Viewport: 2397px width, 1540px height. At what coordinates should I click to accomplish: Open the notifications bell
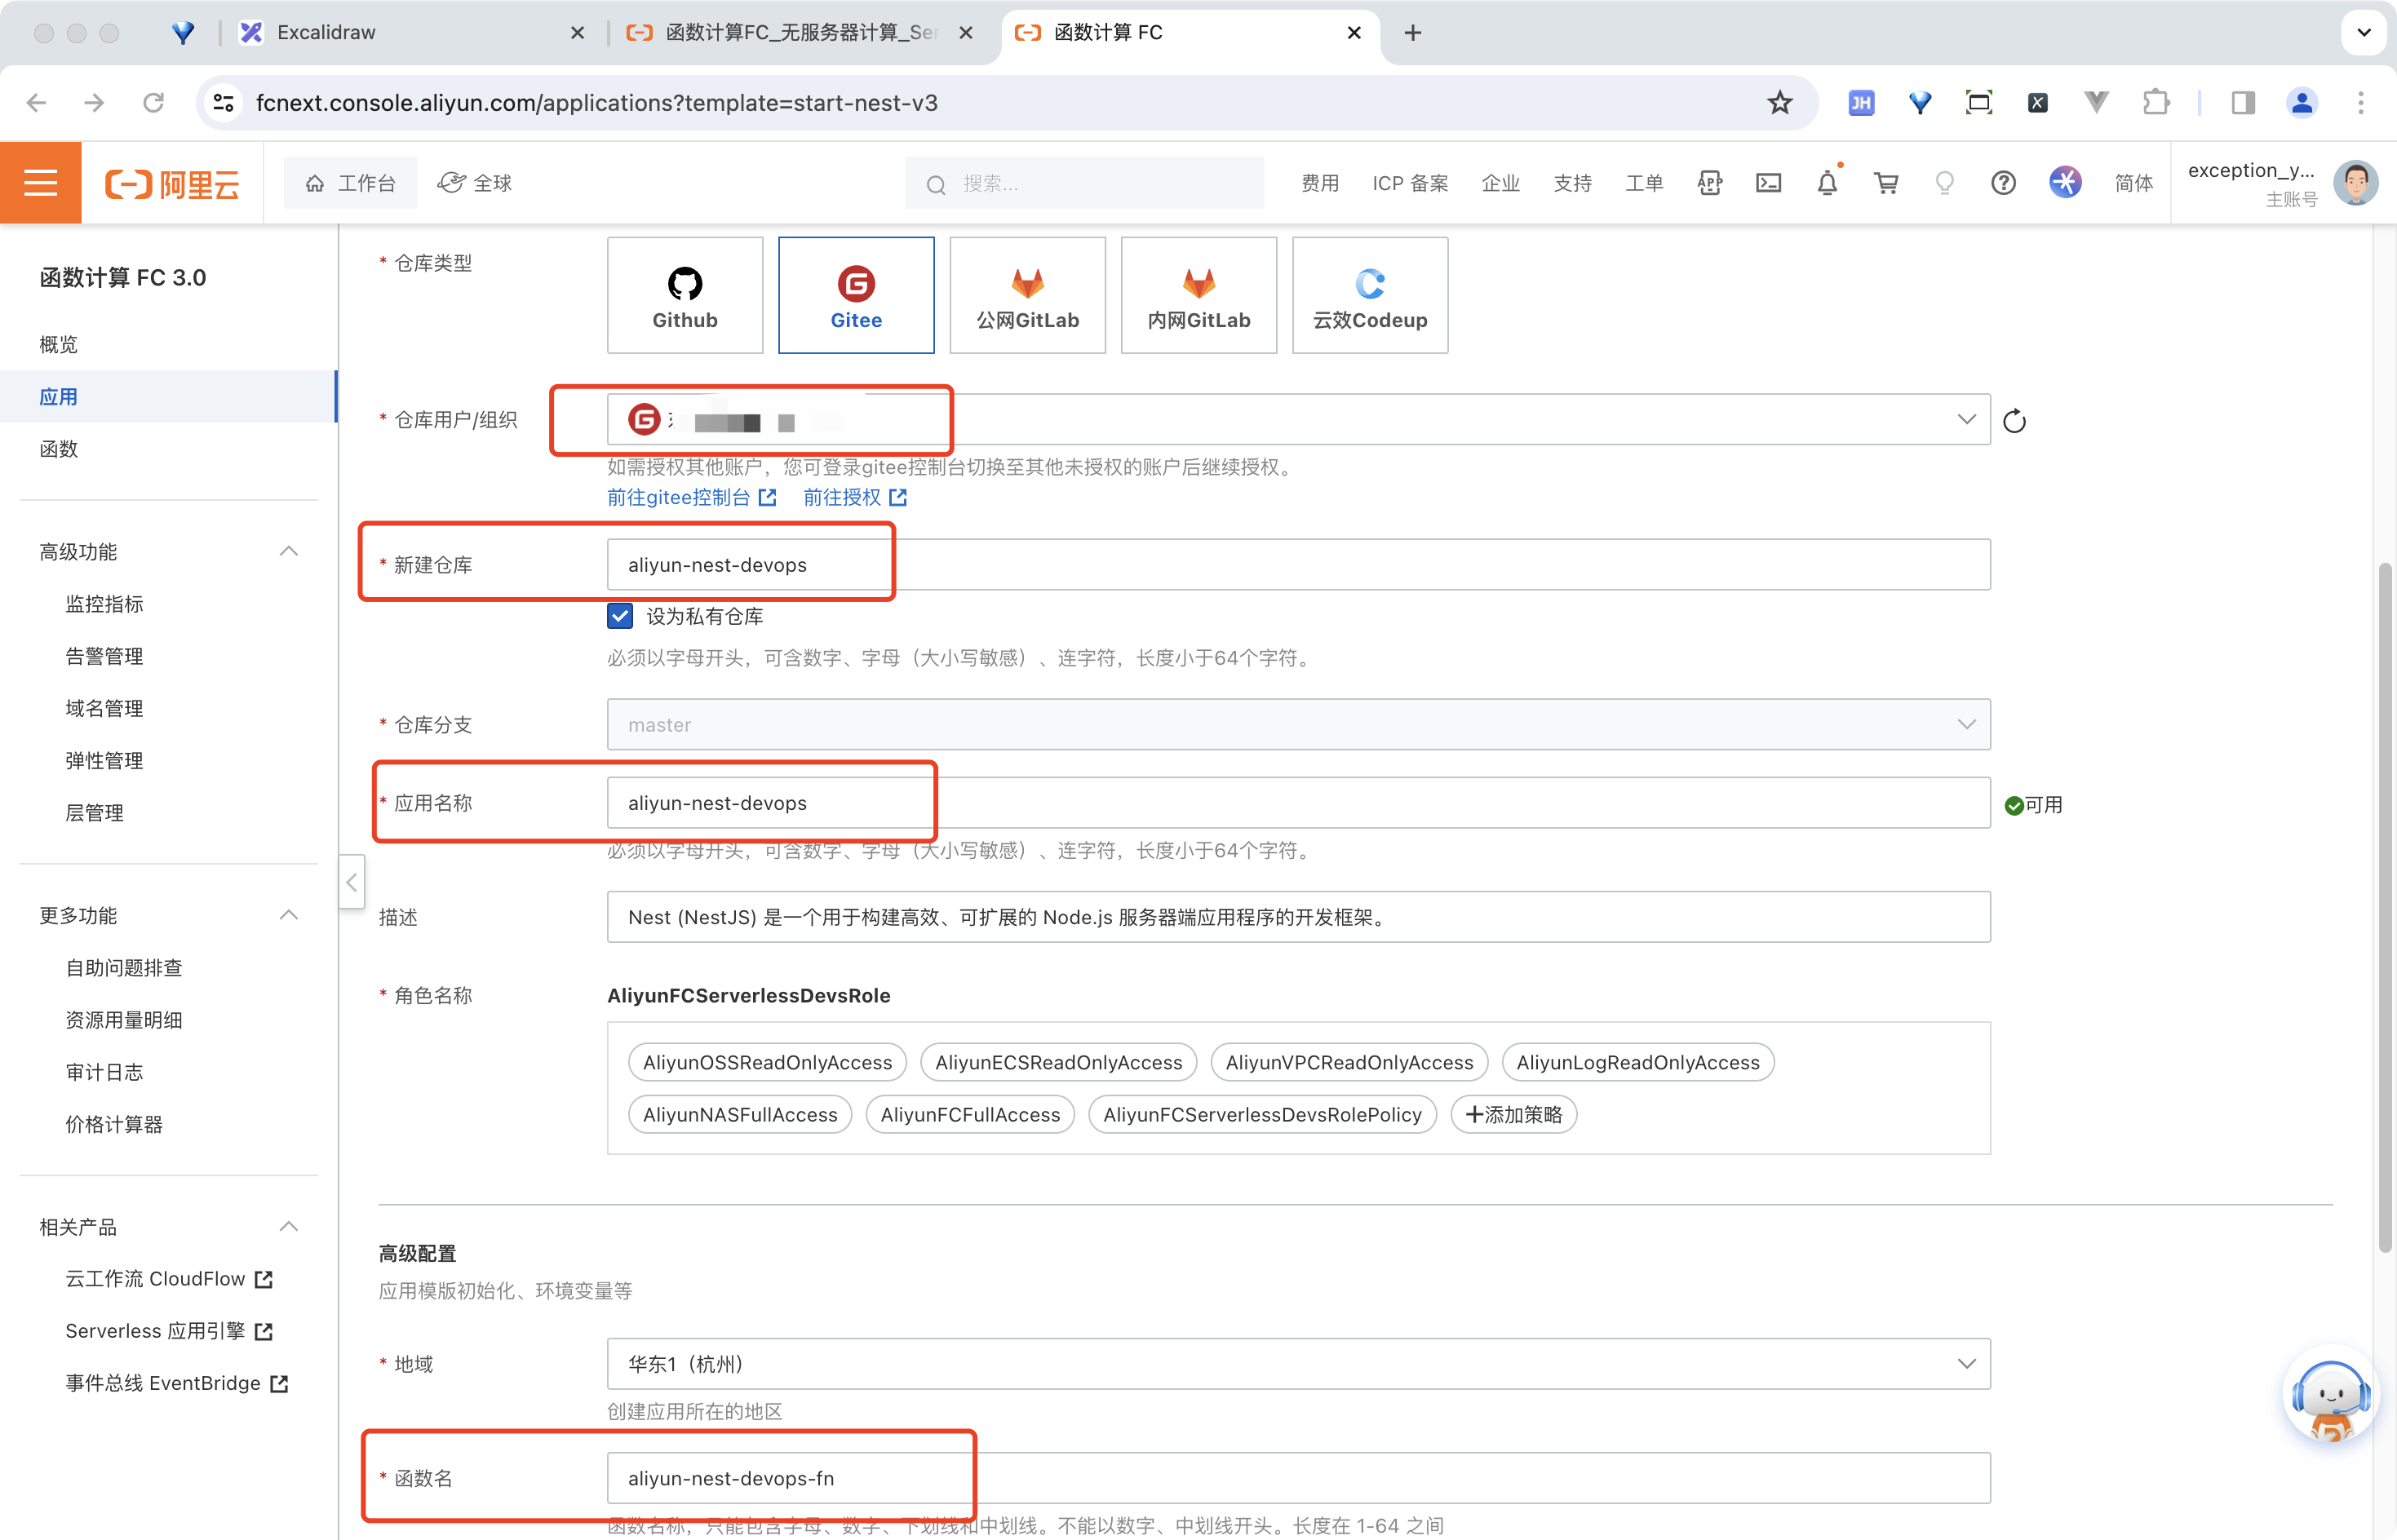tap(1827, 183)
